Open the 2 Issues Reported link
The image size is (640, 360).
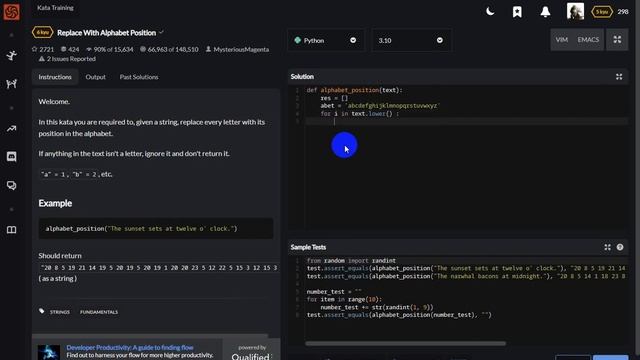67,59
